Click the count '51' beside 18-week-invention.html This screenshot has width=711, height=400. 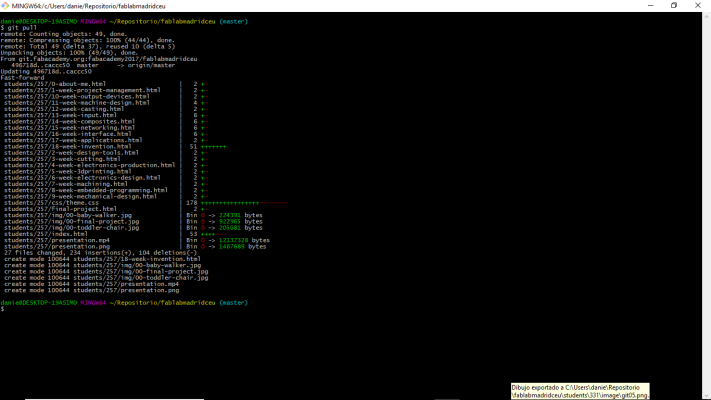[193, 146]
